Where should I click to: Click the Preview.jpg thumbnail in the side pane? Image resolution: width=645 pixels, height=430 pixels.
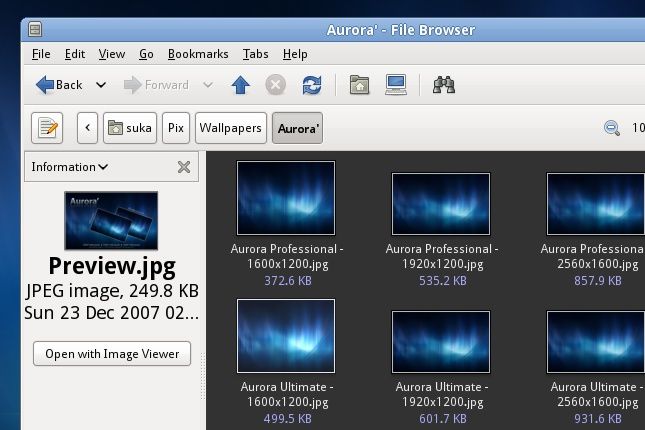[111, 221]
